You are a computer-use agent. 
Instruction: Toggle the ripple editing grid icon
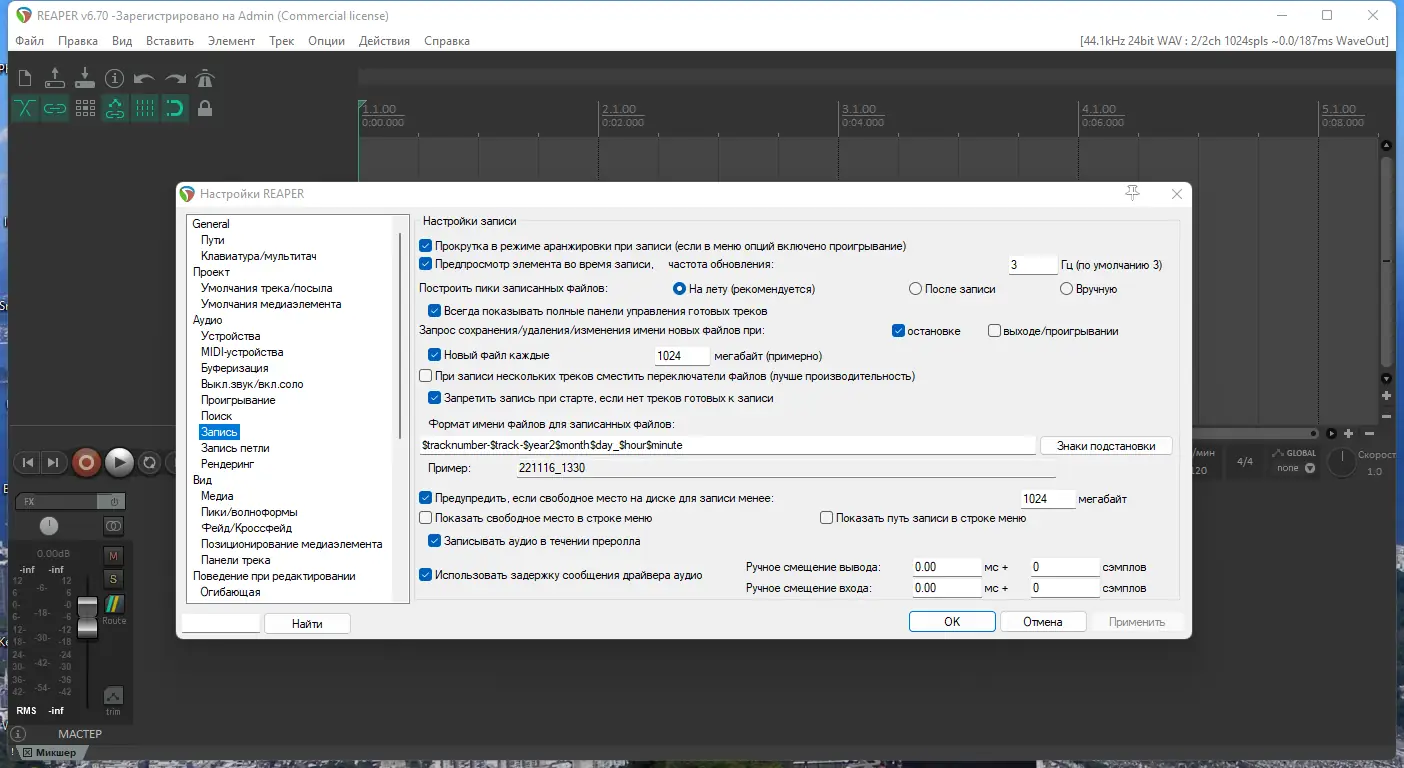coord(85,108)
